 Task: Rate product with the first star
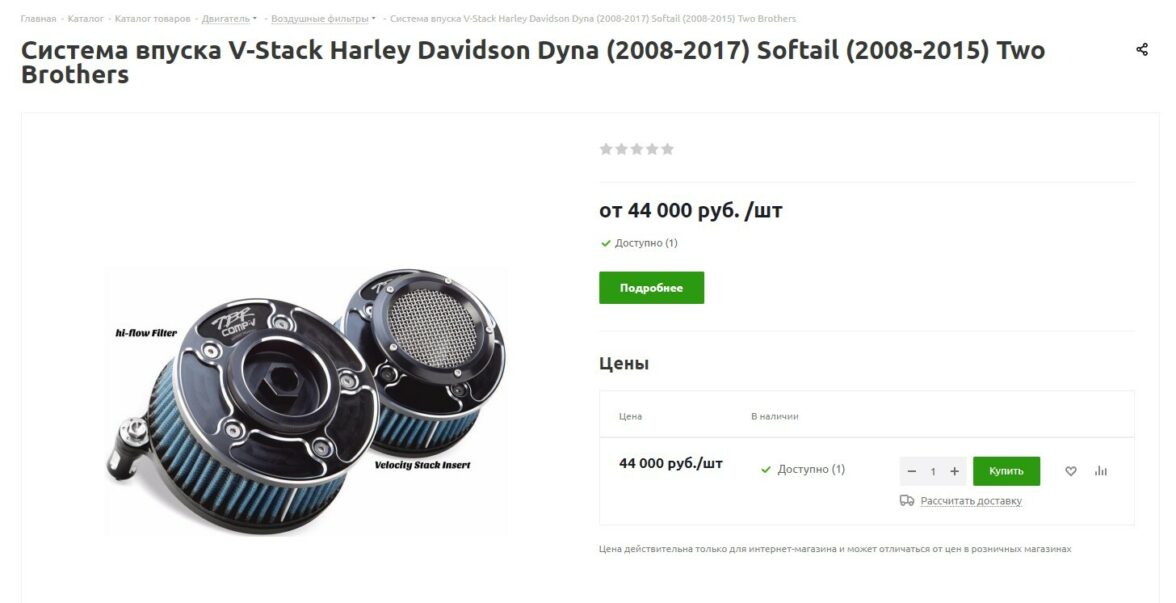click(x=606, y=149)
